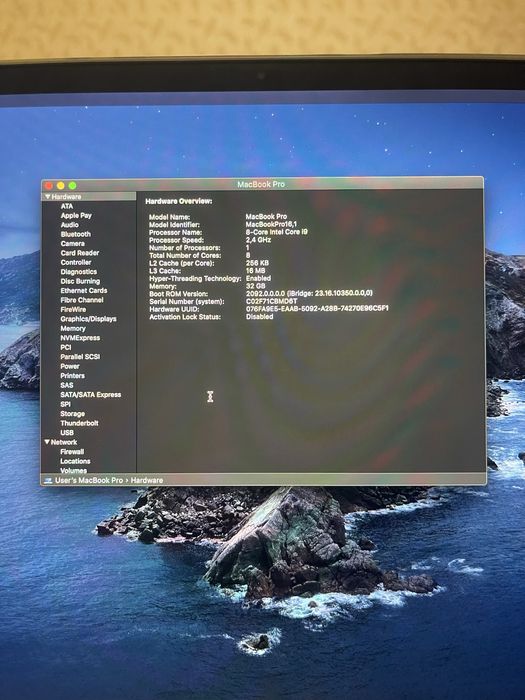Screen dimensions: 525x700
Task: Open the Camera entry
Action: click(x=72, y=243)
